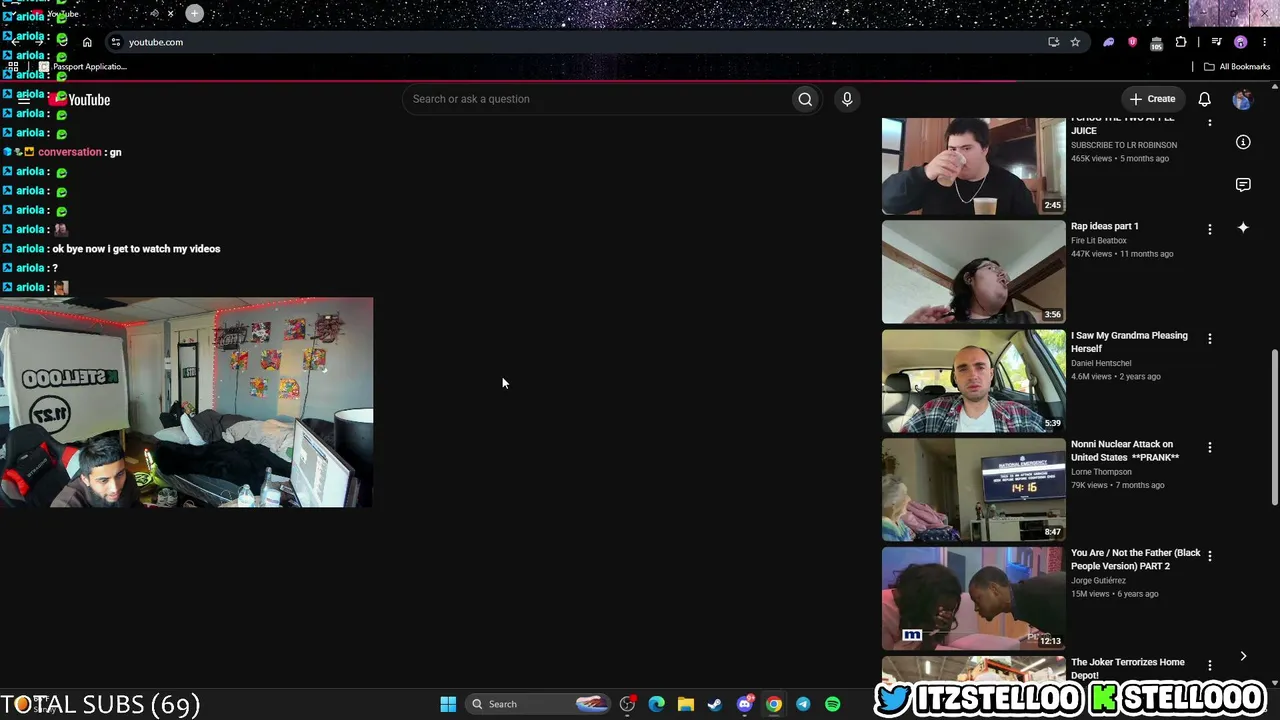Play the apple juice chugging video thumbnail

tap(974, 166)
